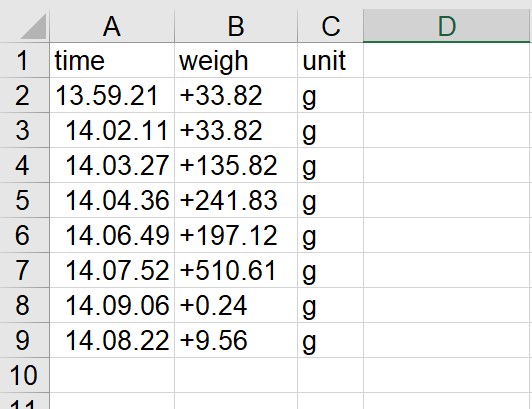The width and height of the screenshot is (532, 409).
Task: Select the cell showing 14.08.22
Action: [x=112, y=340]
